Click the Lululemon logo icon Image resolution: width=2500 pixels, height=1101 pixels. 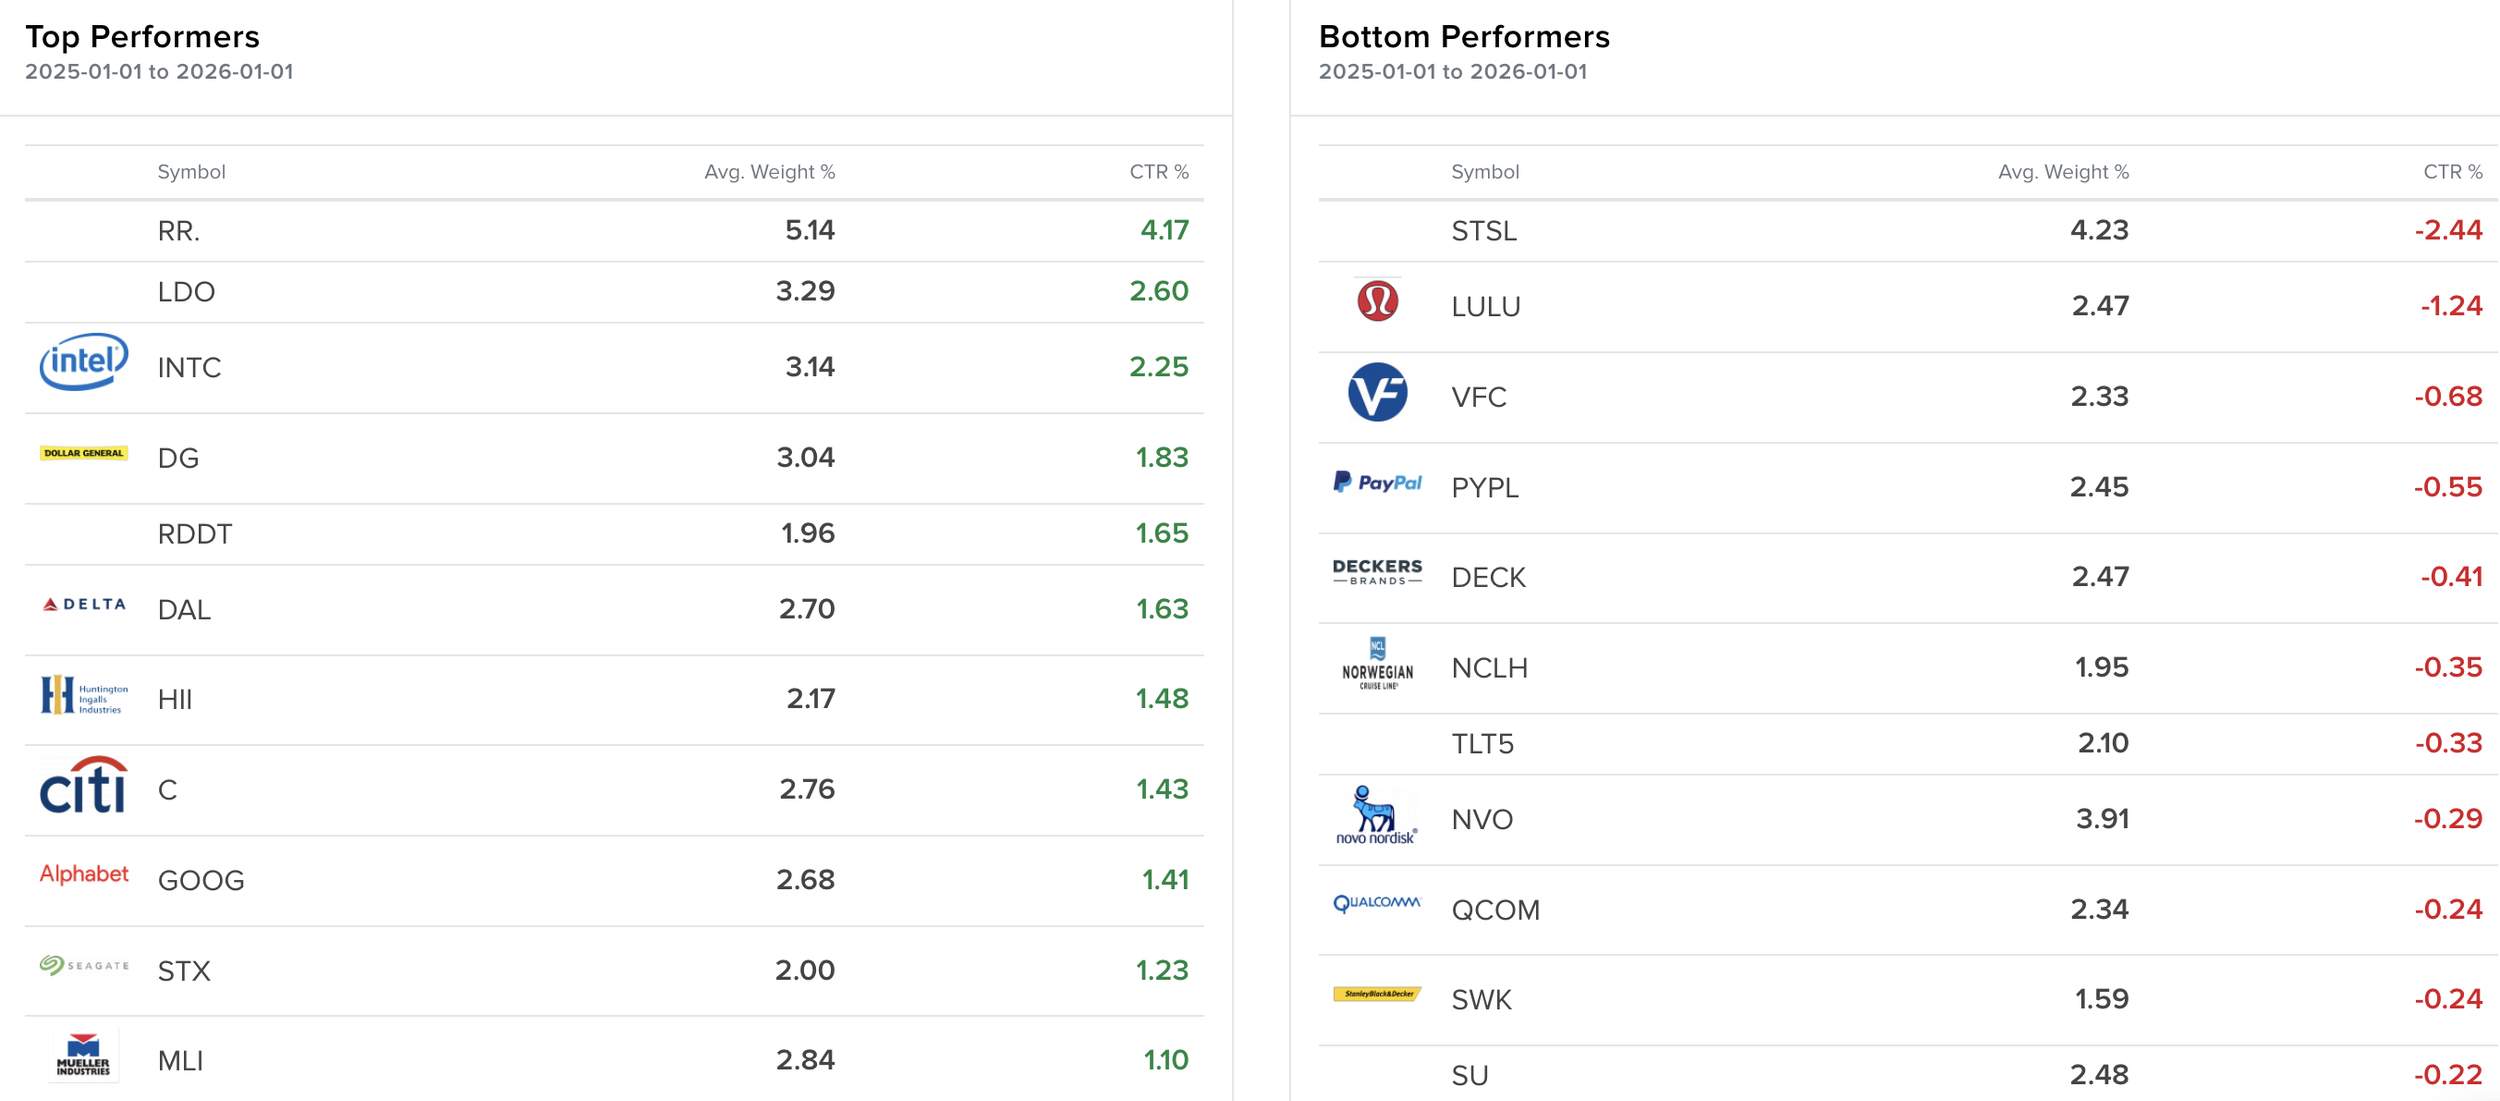tap(1377, 300)
